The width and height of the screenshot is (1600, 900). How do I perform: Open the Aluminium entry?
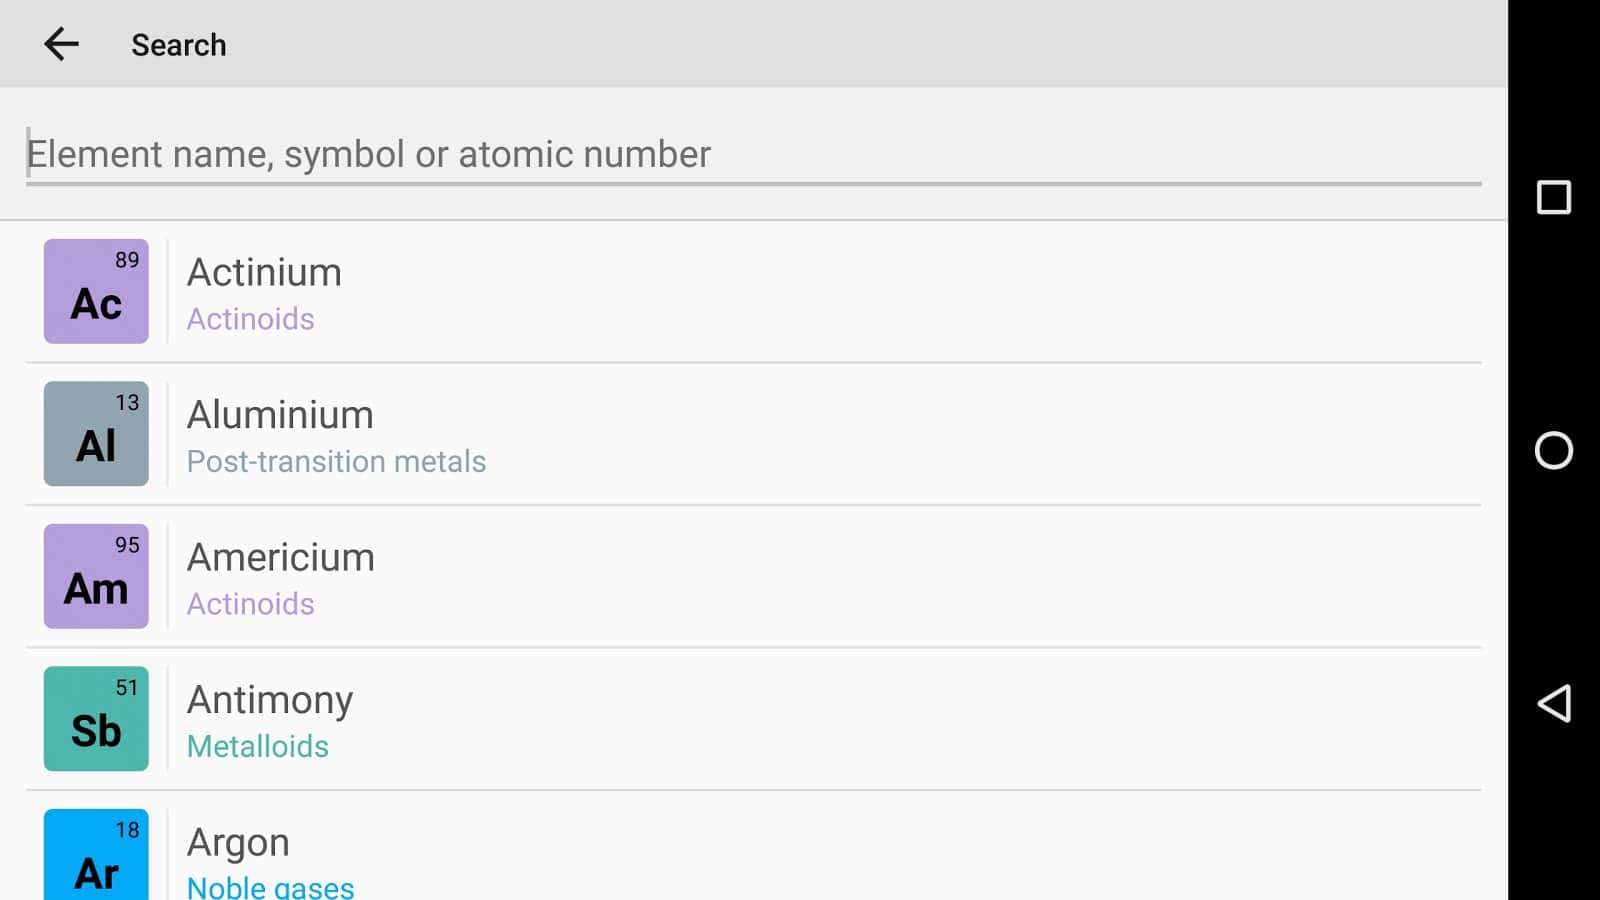[280, 415]
